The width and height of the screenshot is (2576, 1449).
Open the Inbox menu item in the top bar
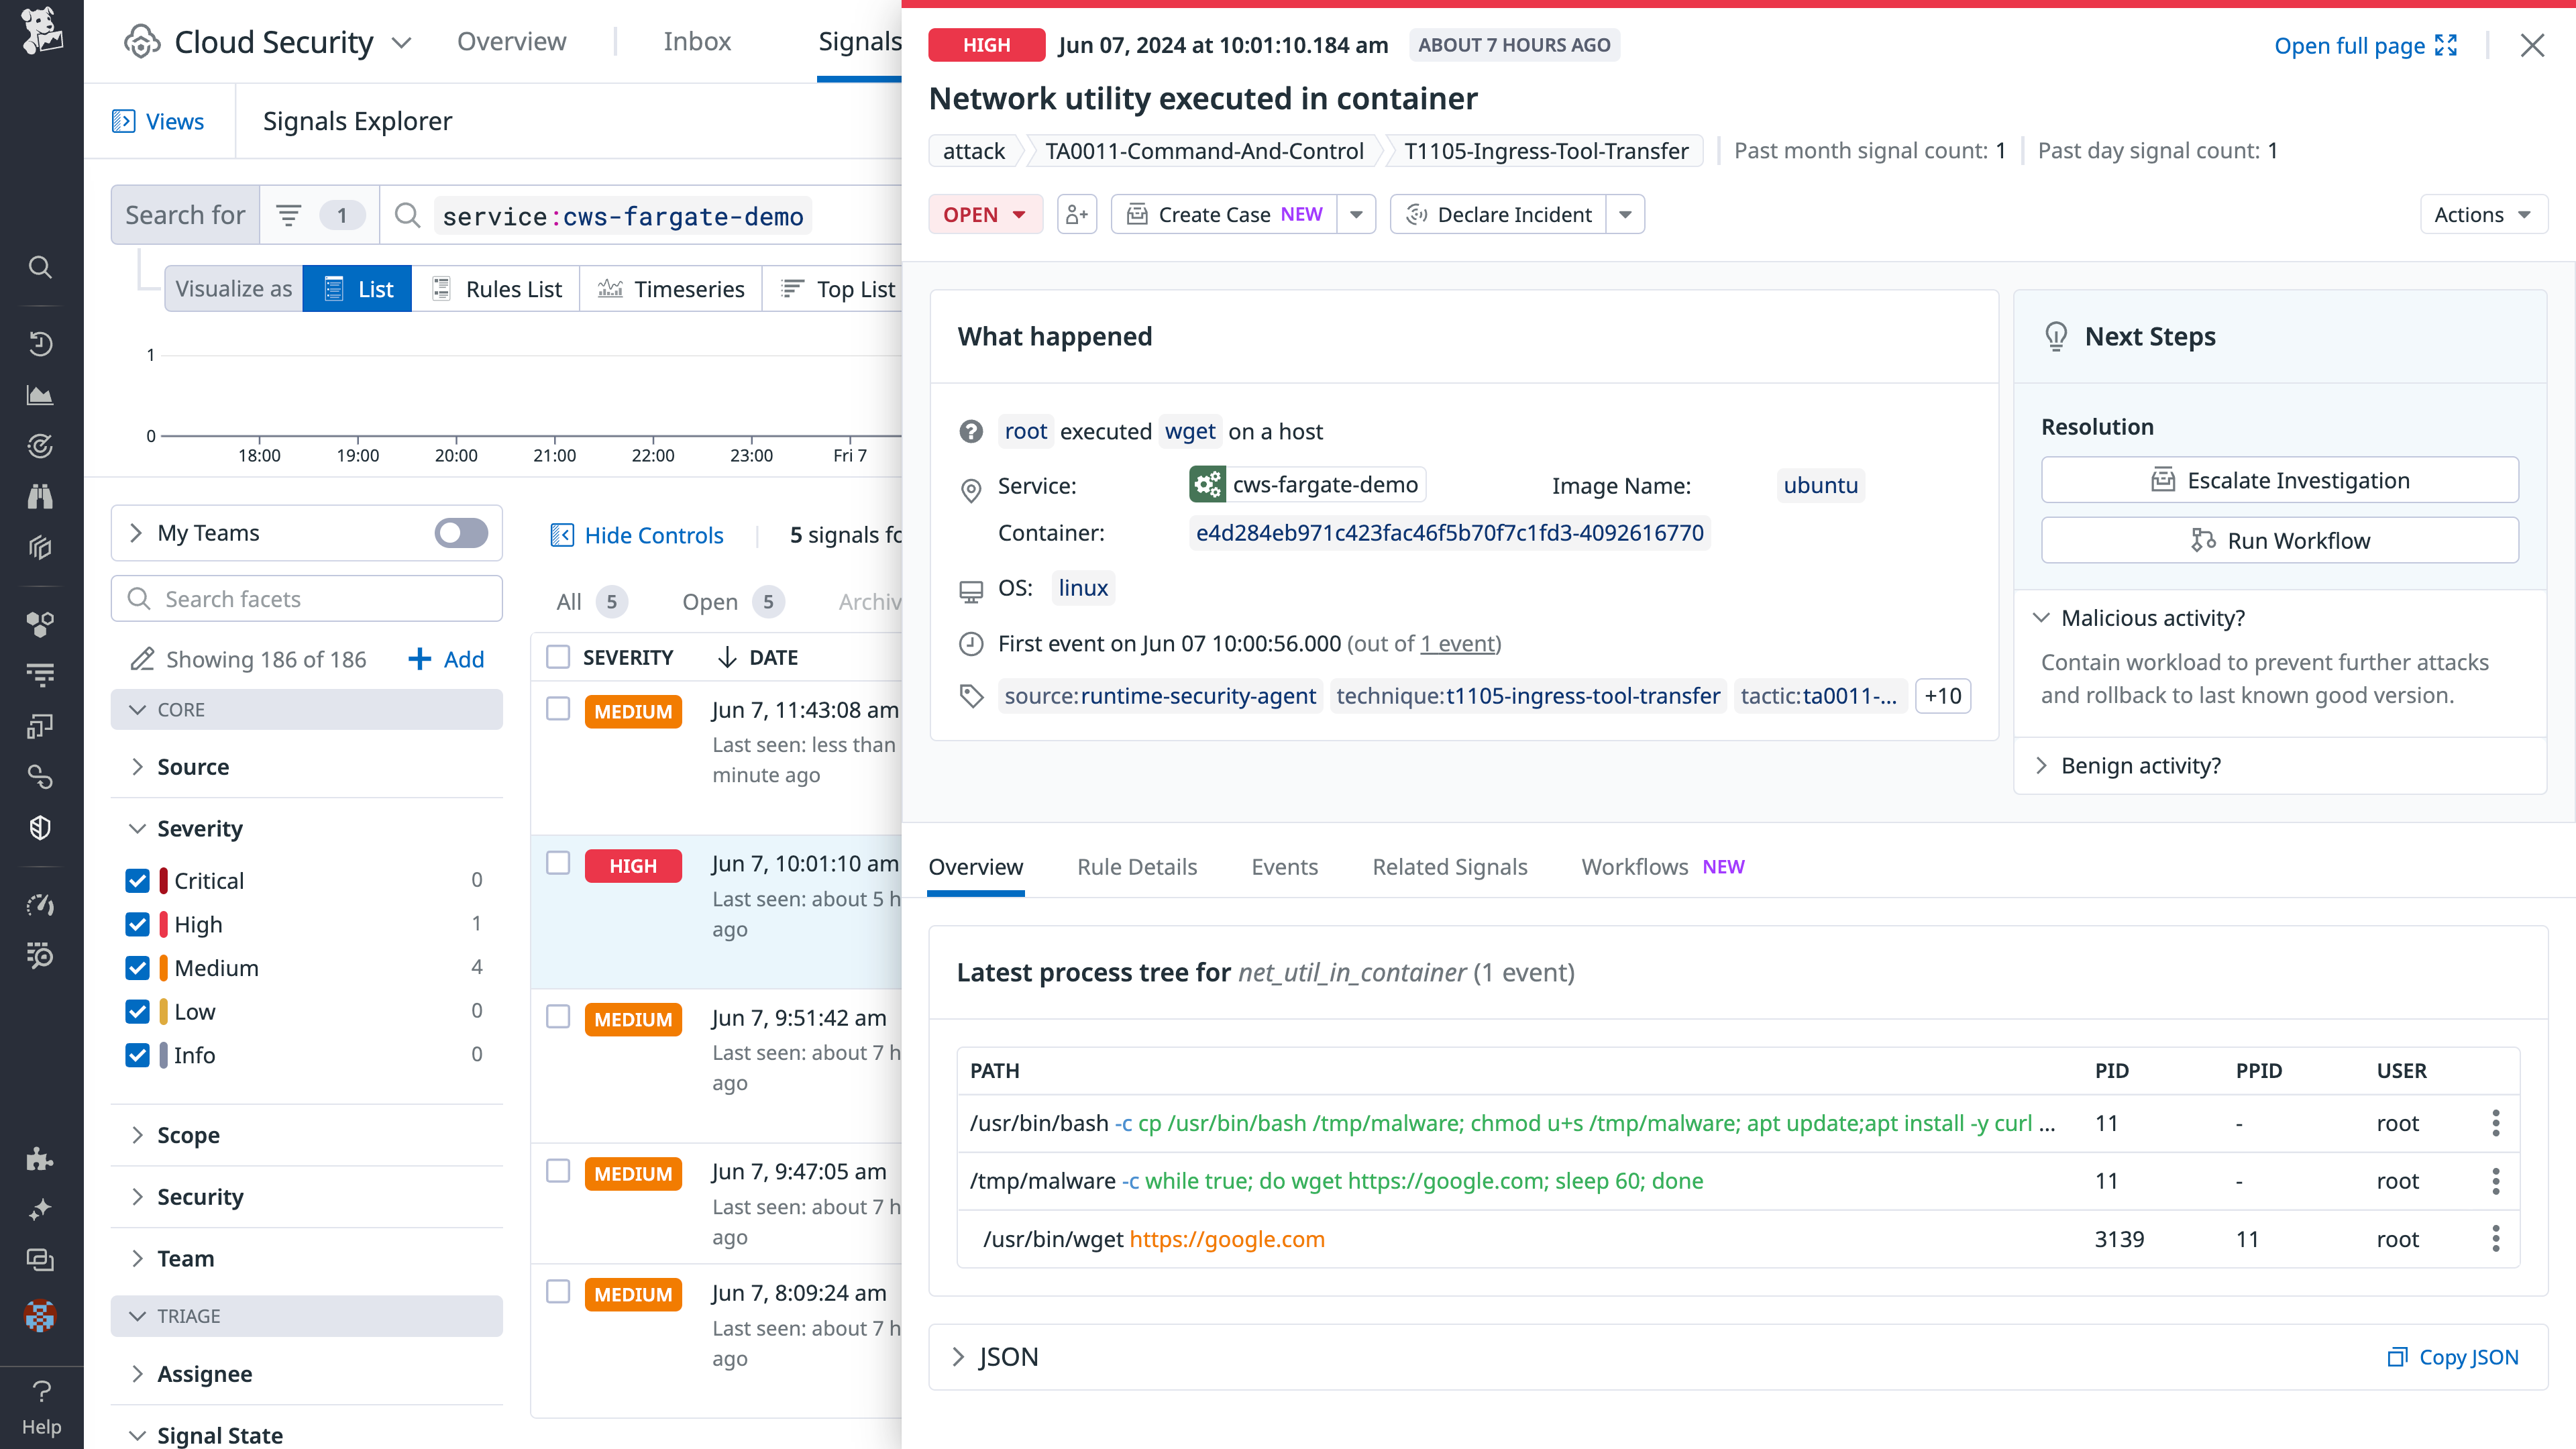(x=697, y=41)
